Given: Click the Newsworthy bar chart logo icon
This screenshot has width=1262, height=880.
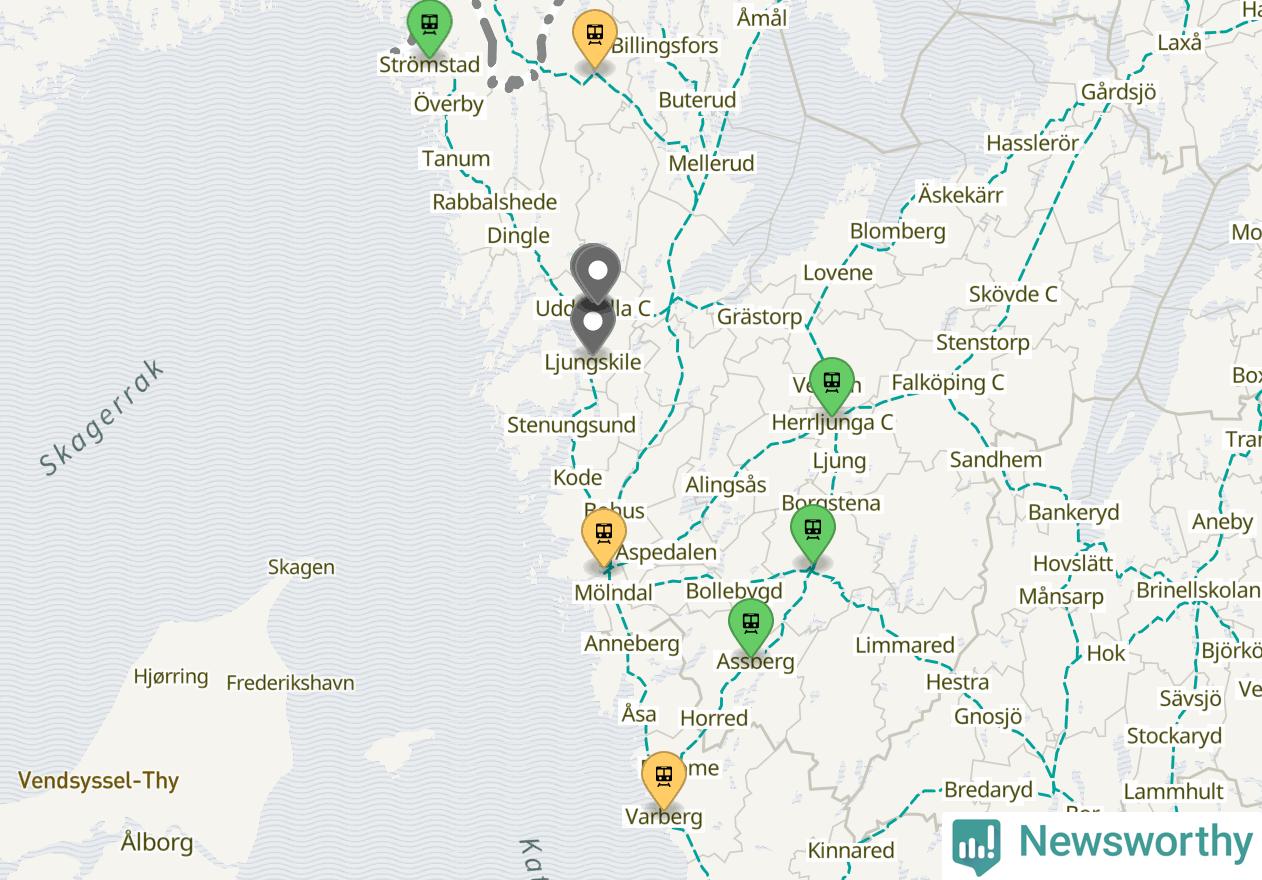Looking at the screenshot, I should pyautogui.click(x=976, y=846).
